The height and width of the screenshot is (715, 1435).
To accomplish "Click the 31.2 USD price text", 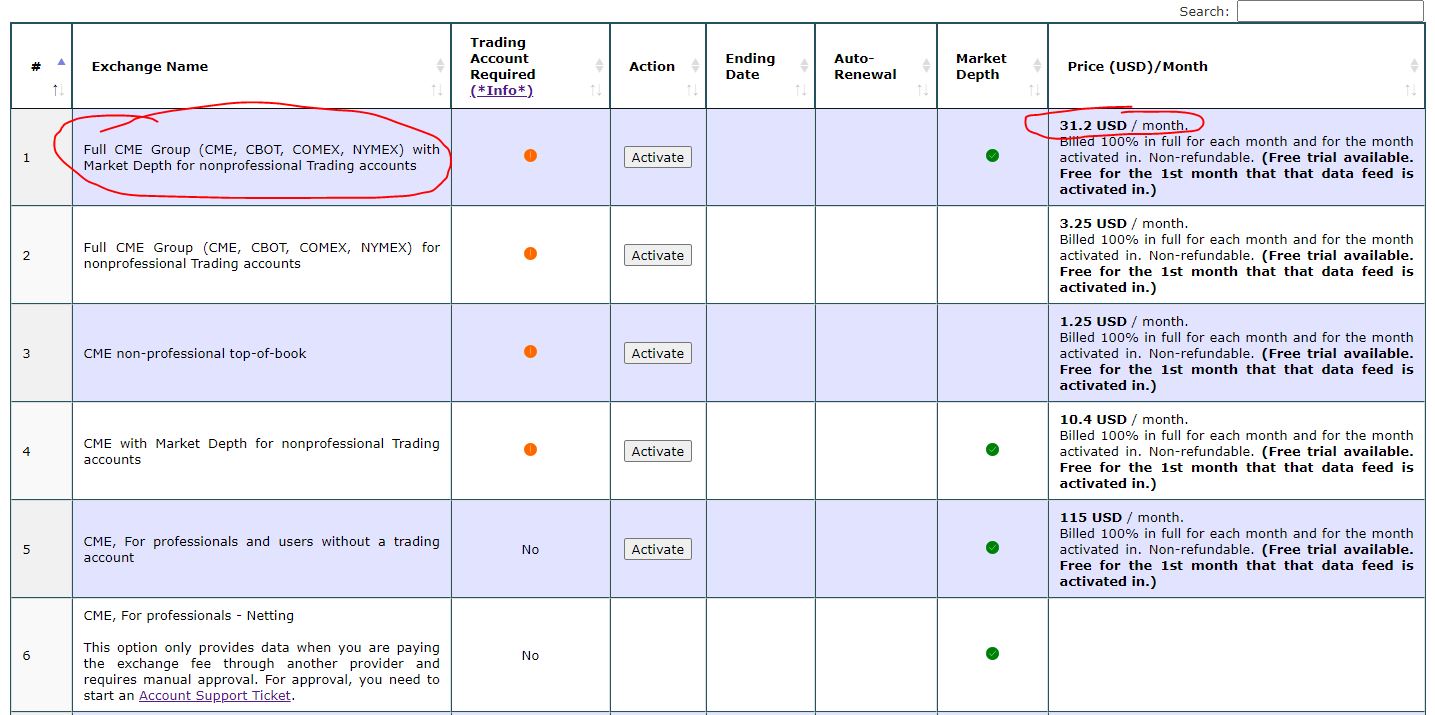I will click(1093, 125).
